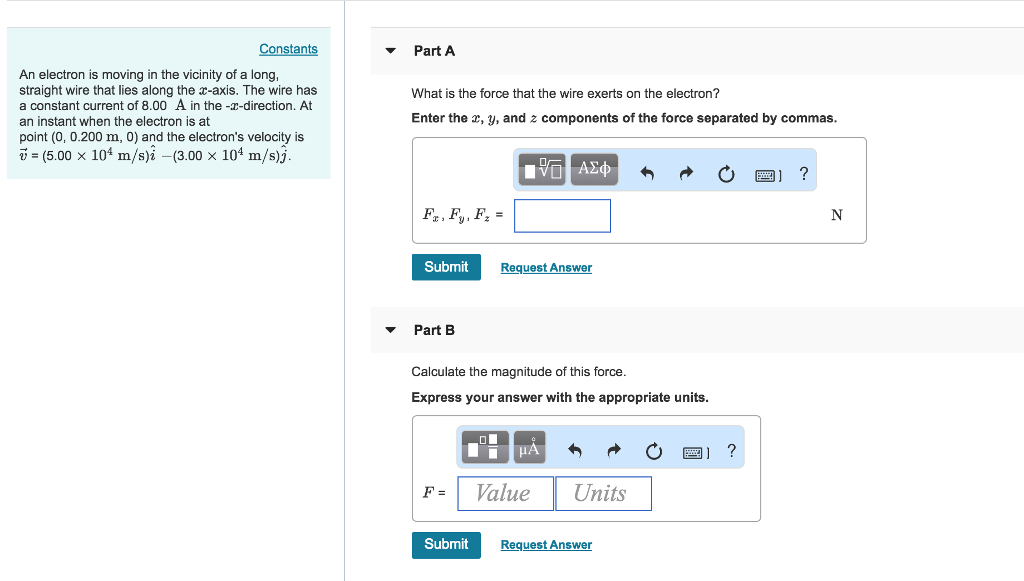The image size is (1024, 581).
Task: Reset the Part A answer field
Action: click(725, 171)
